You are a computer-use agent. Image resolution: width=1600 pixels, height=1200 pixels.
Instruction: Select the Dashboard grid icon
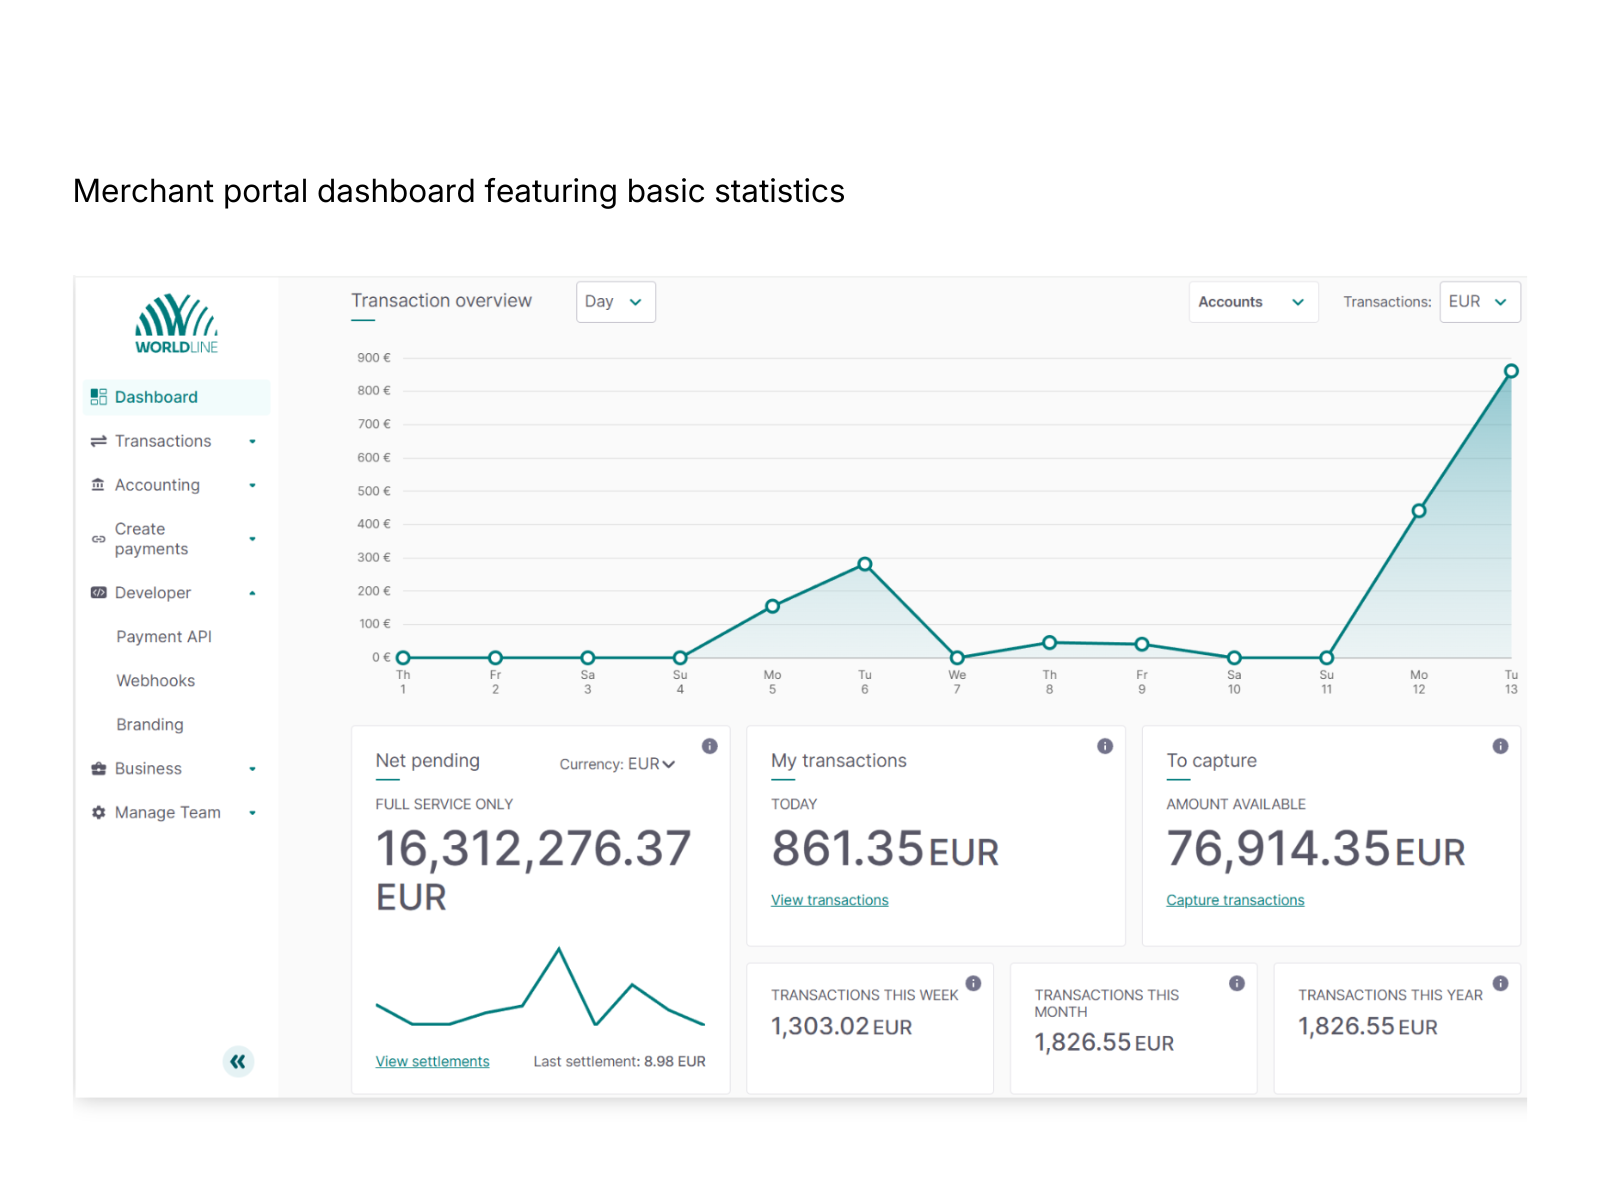(x=98, y=397)
